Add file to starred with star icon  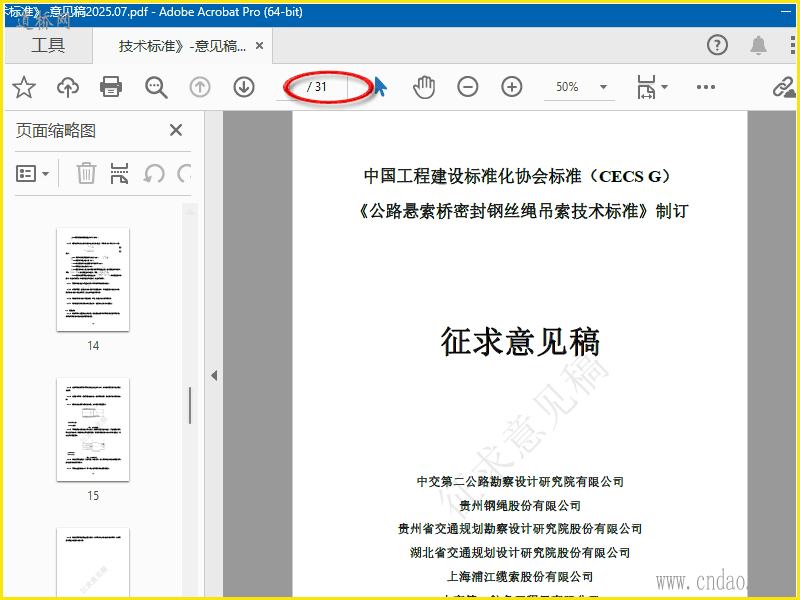pos(23,87)
